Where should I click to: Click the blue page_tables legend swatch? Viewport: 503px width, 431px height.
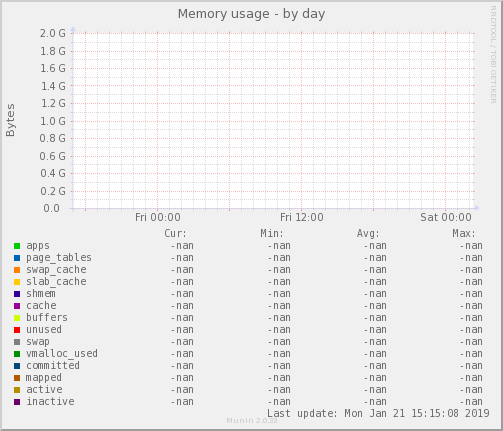point(17,258)
